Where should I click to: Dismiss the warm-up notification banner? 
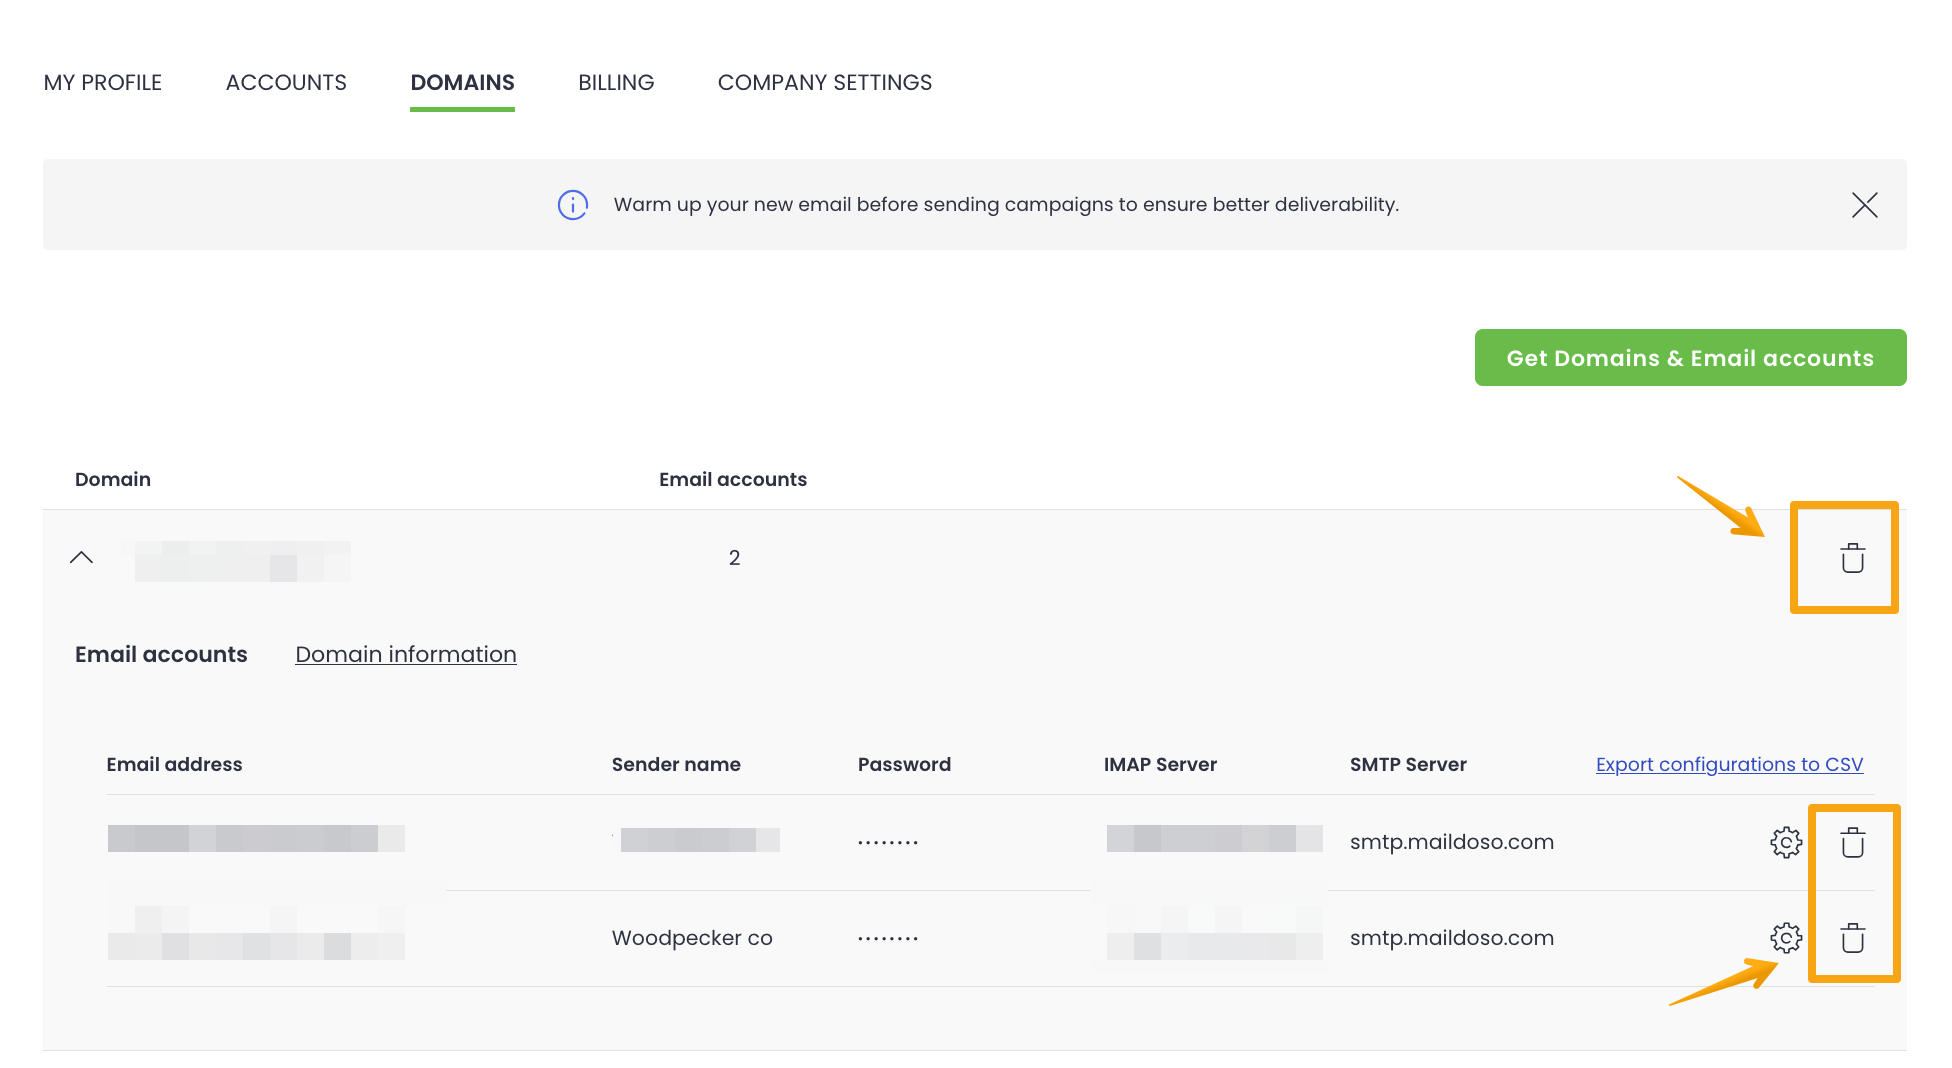(1864, 205)
